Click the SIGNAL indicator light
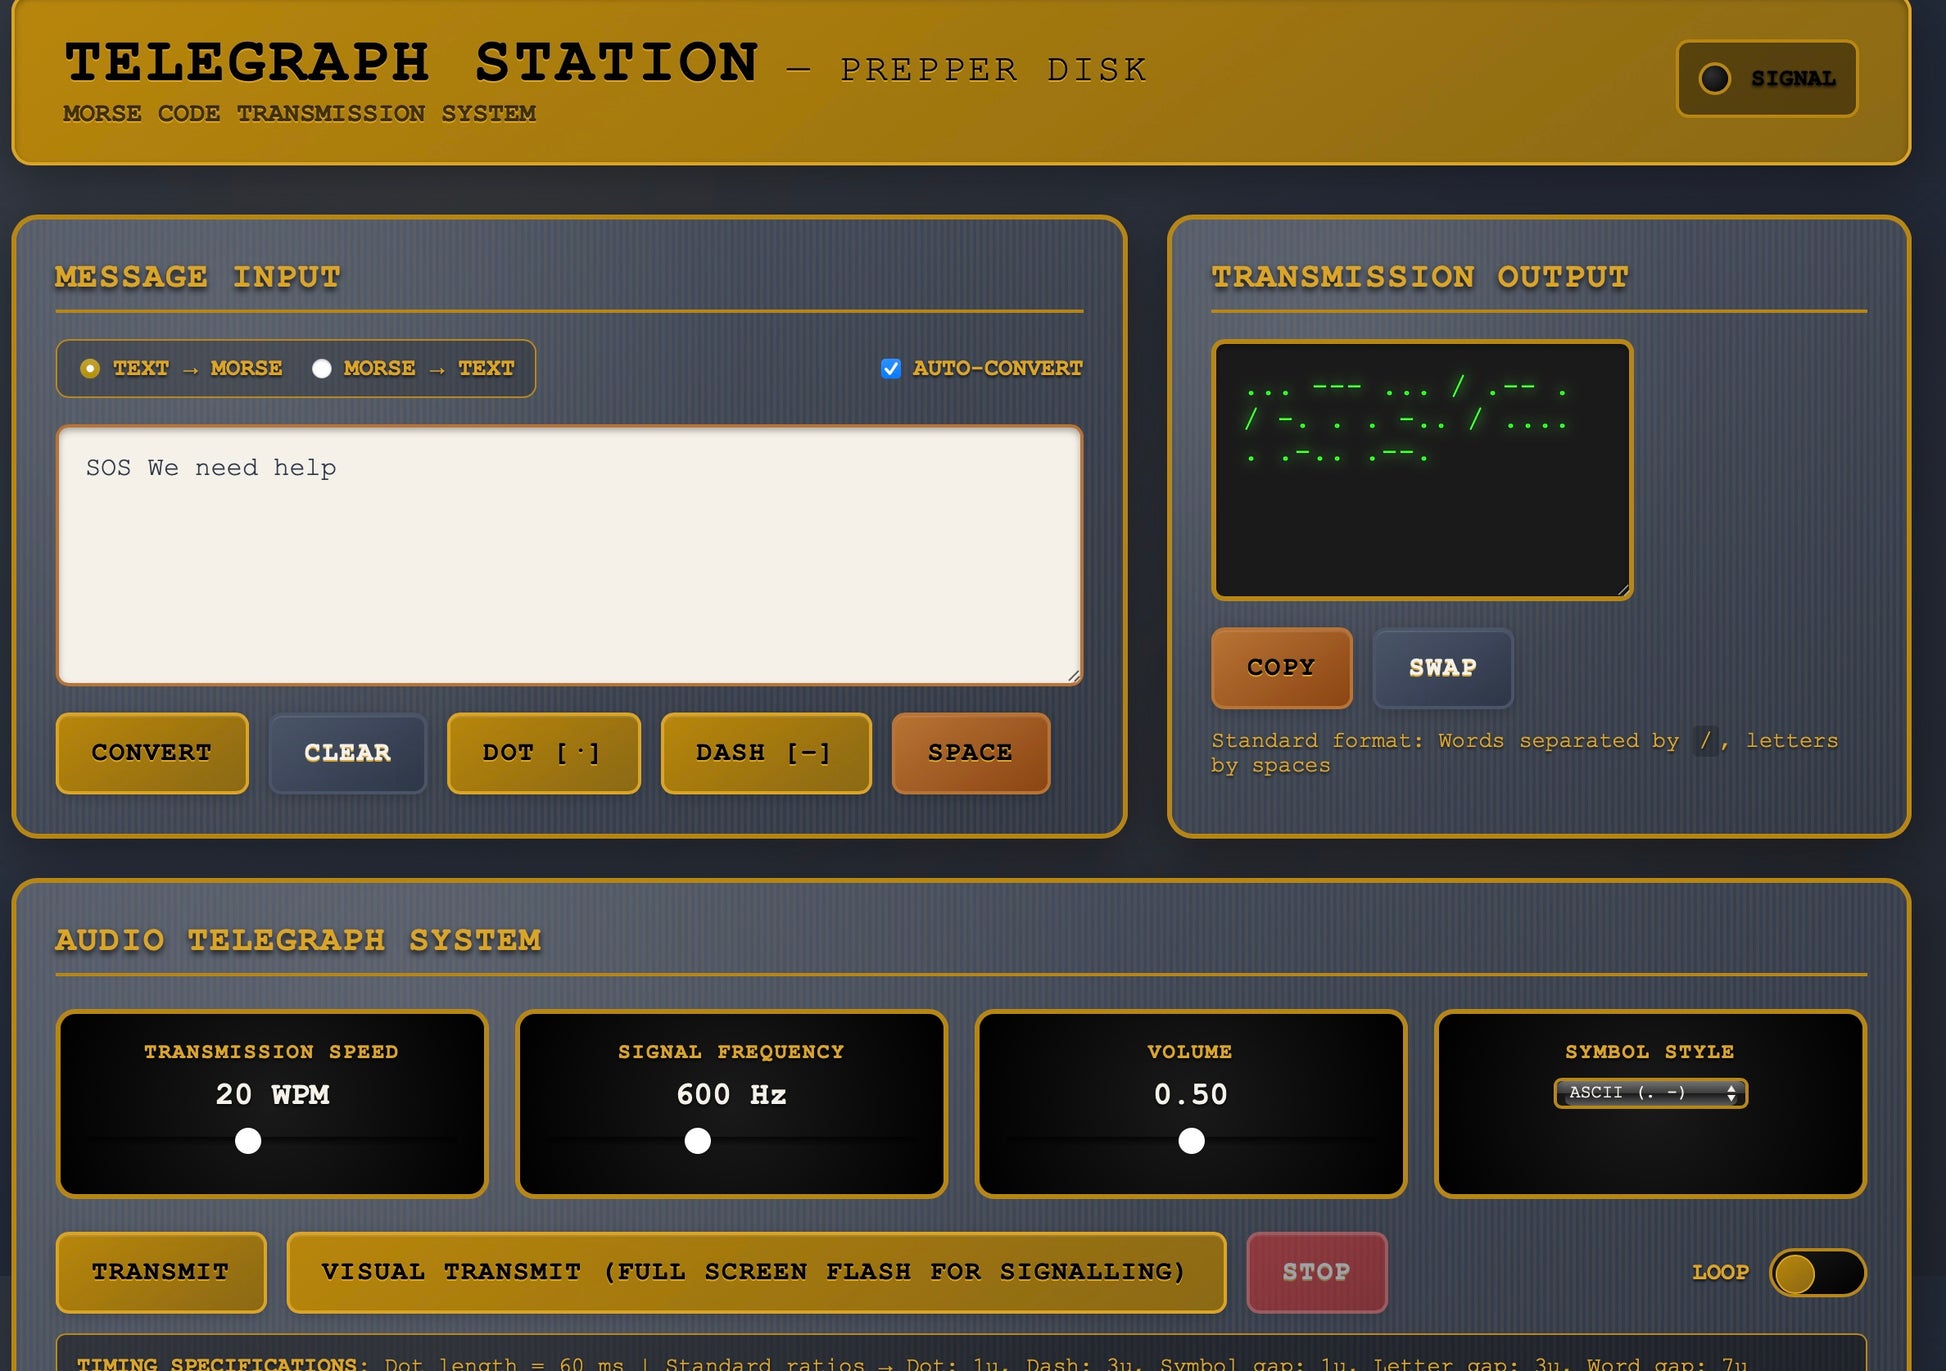Screen dimensions: 1946x1371 [1714, 78]
